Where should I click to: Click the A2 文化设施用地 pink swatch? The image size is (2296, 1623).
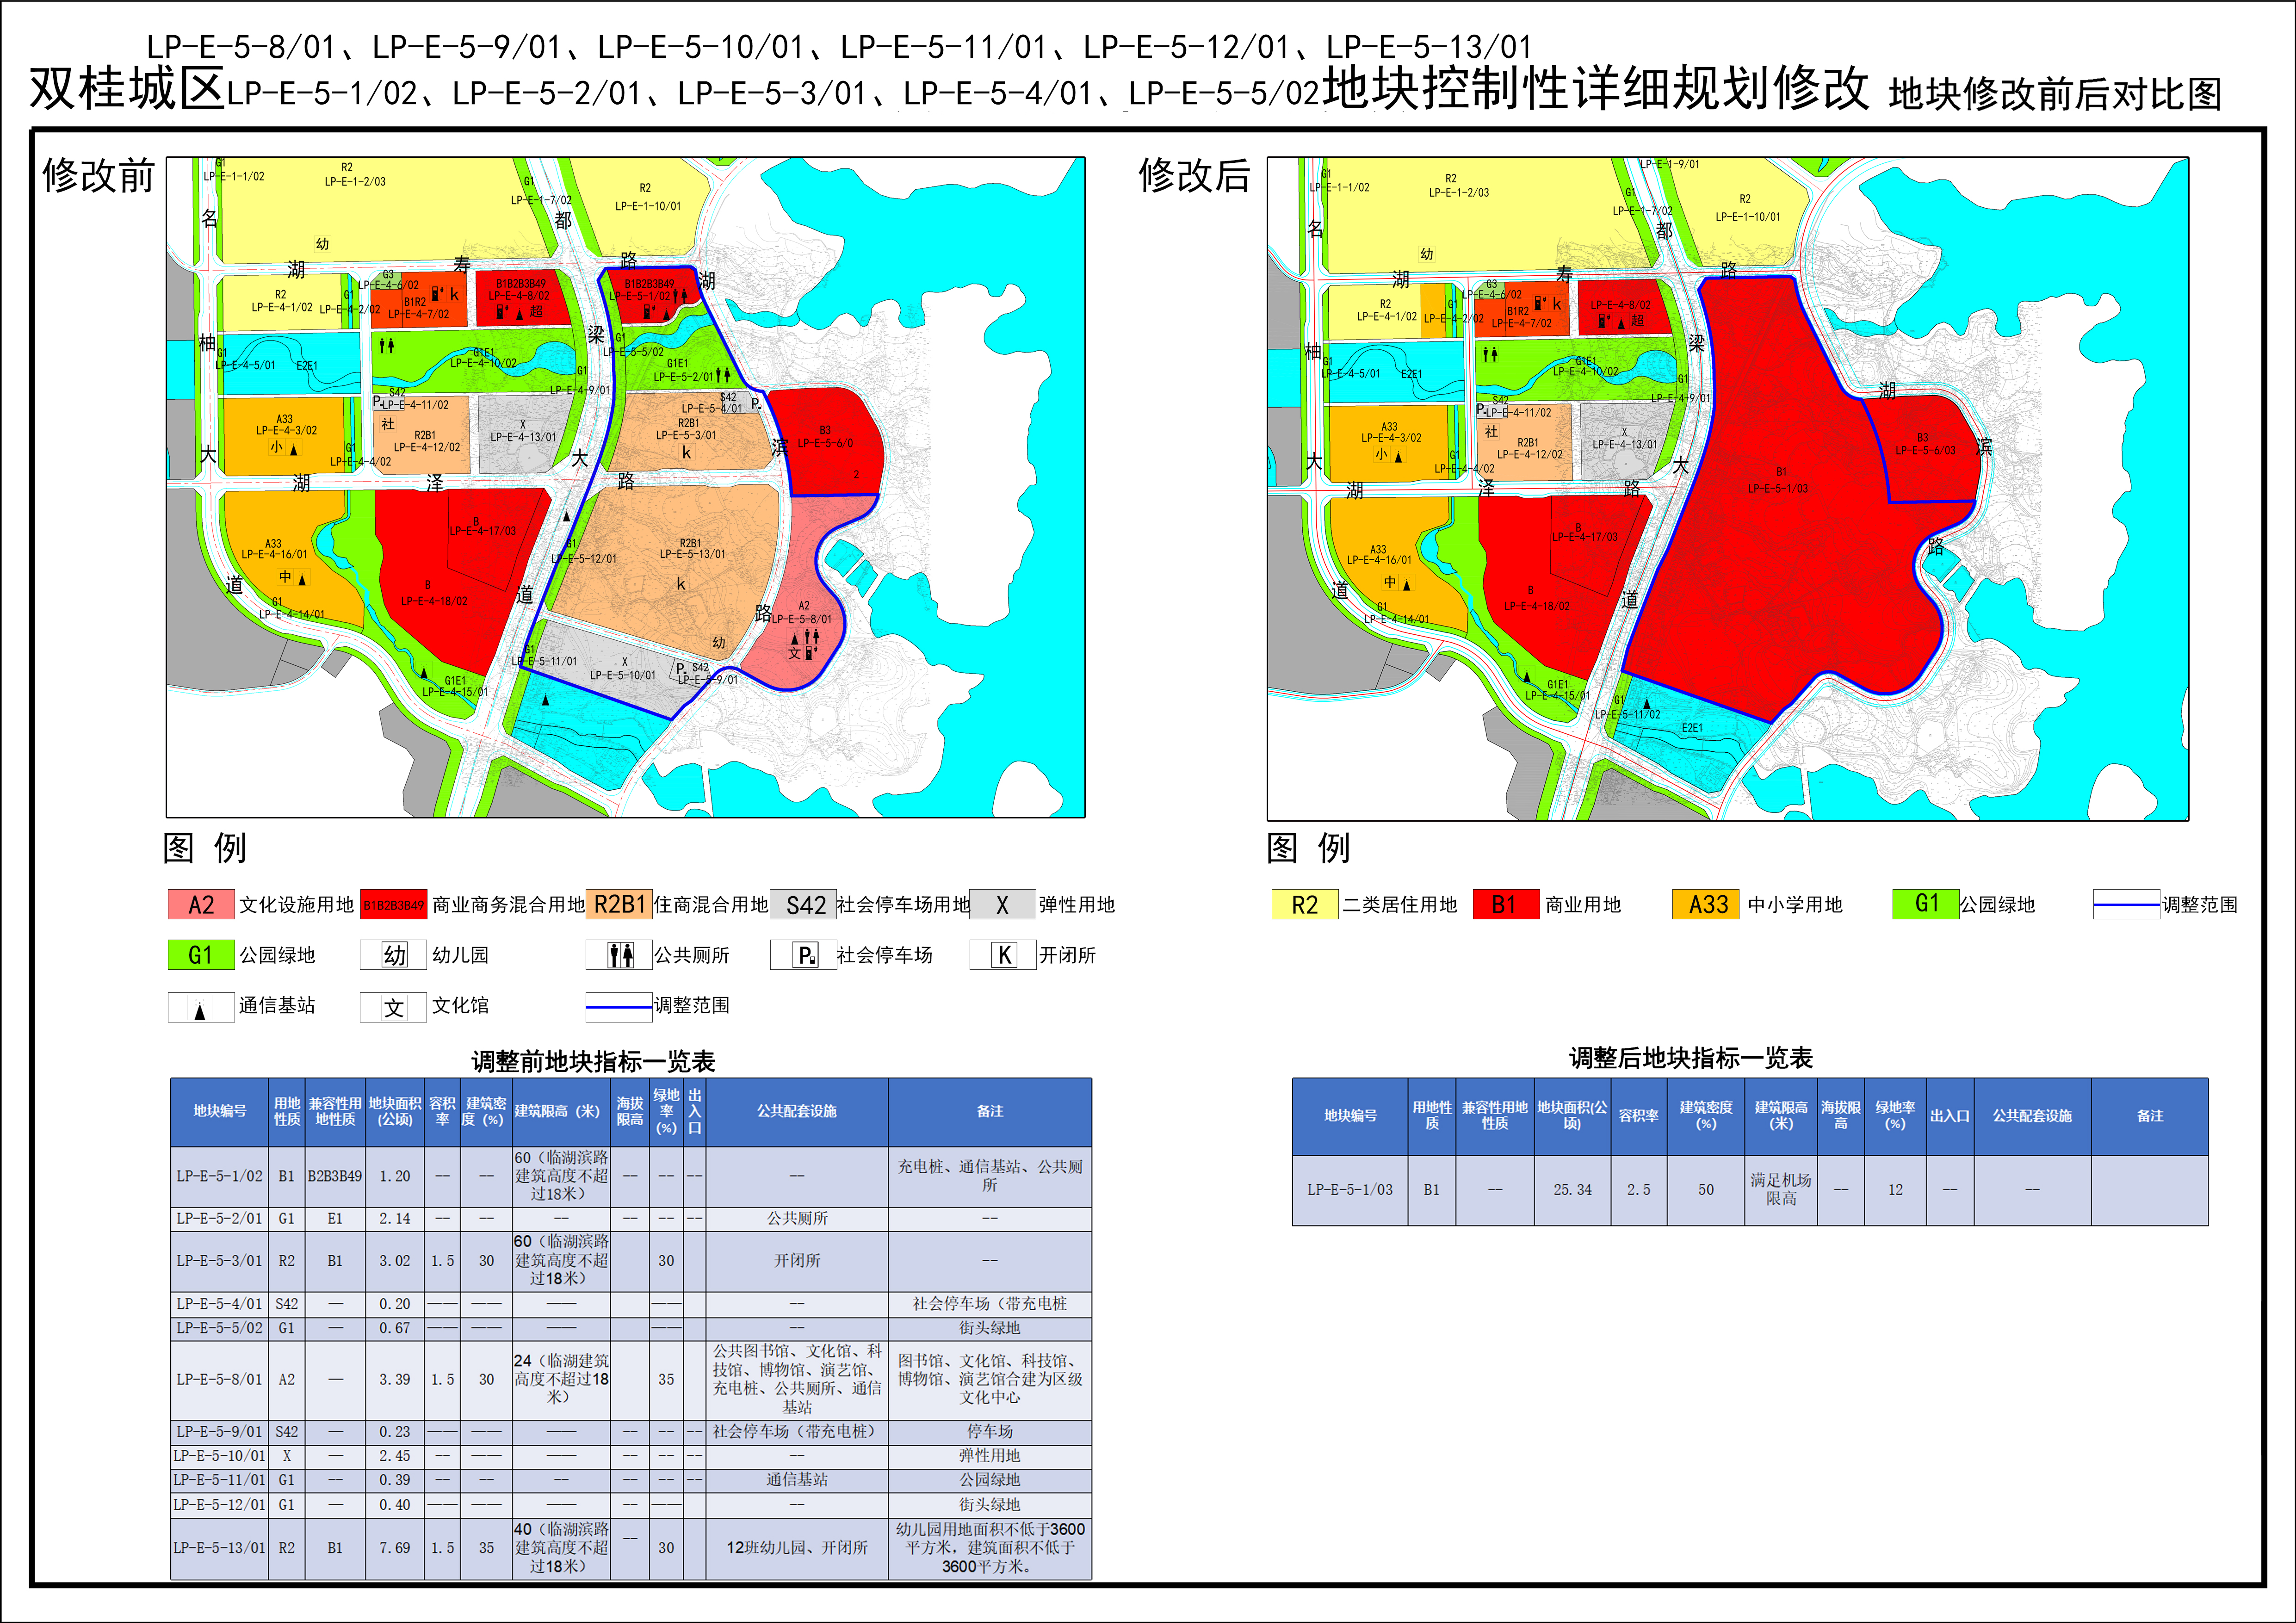[200, 905]
